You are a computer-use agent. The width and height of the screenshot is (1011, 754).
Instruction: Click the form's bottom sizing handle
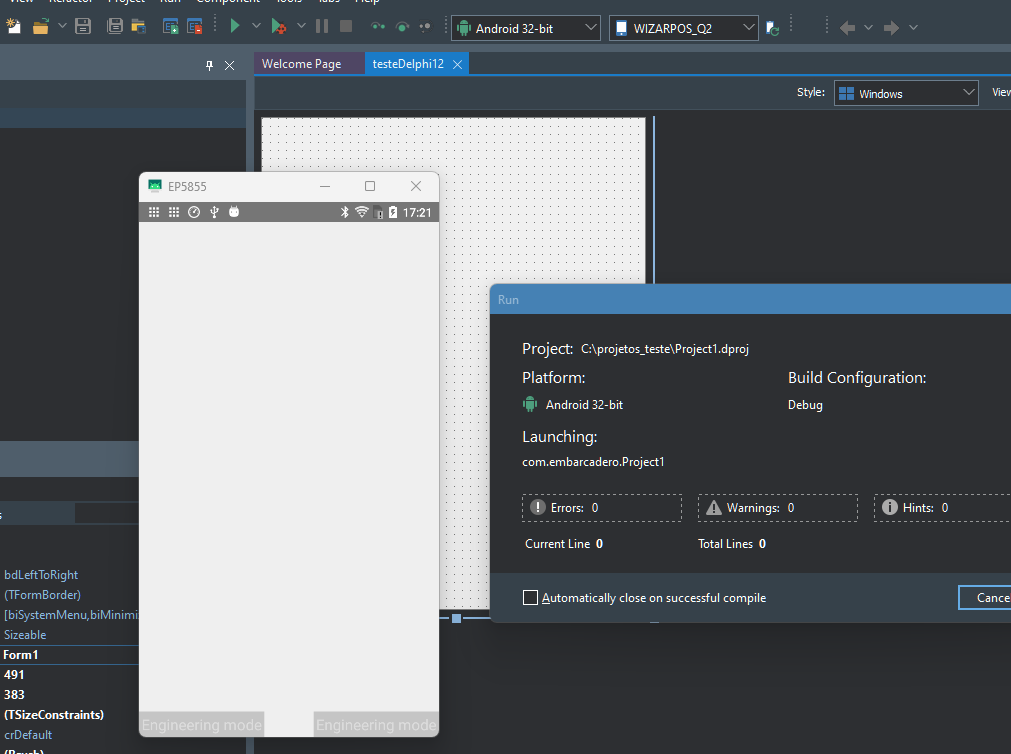(456, 619)
